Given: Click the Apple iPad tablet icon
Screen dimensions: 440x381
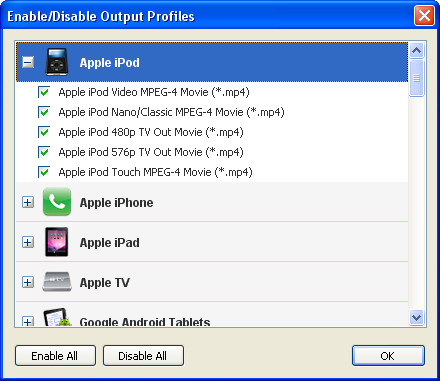Looking at the screenshot, I should point(57,242).
